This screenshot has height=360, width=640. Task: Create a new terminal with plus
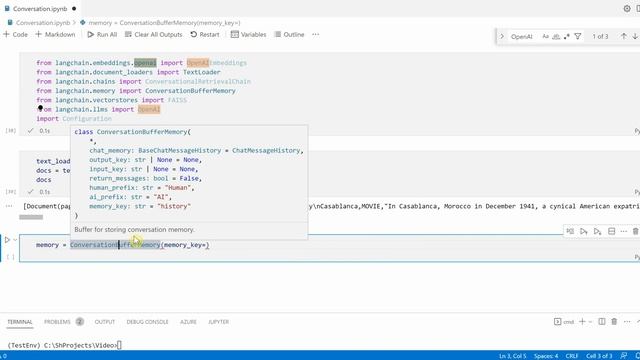point(582,322)
